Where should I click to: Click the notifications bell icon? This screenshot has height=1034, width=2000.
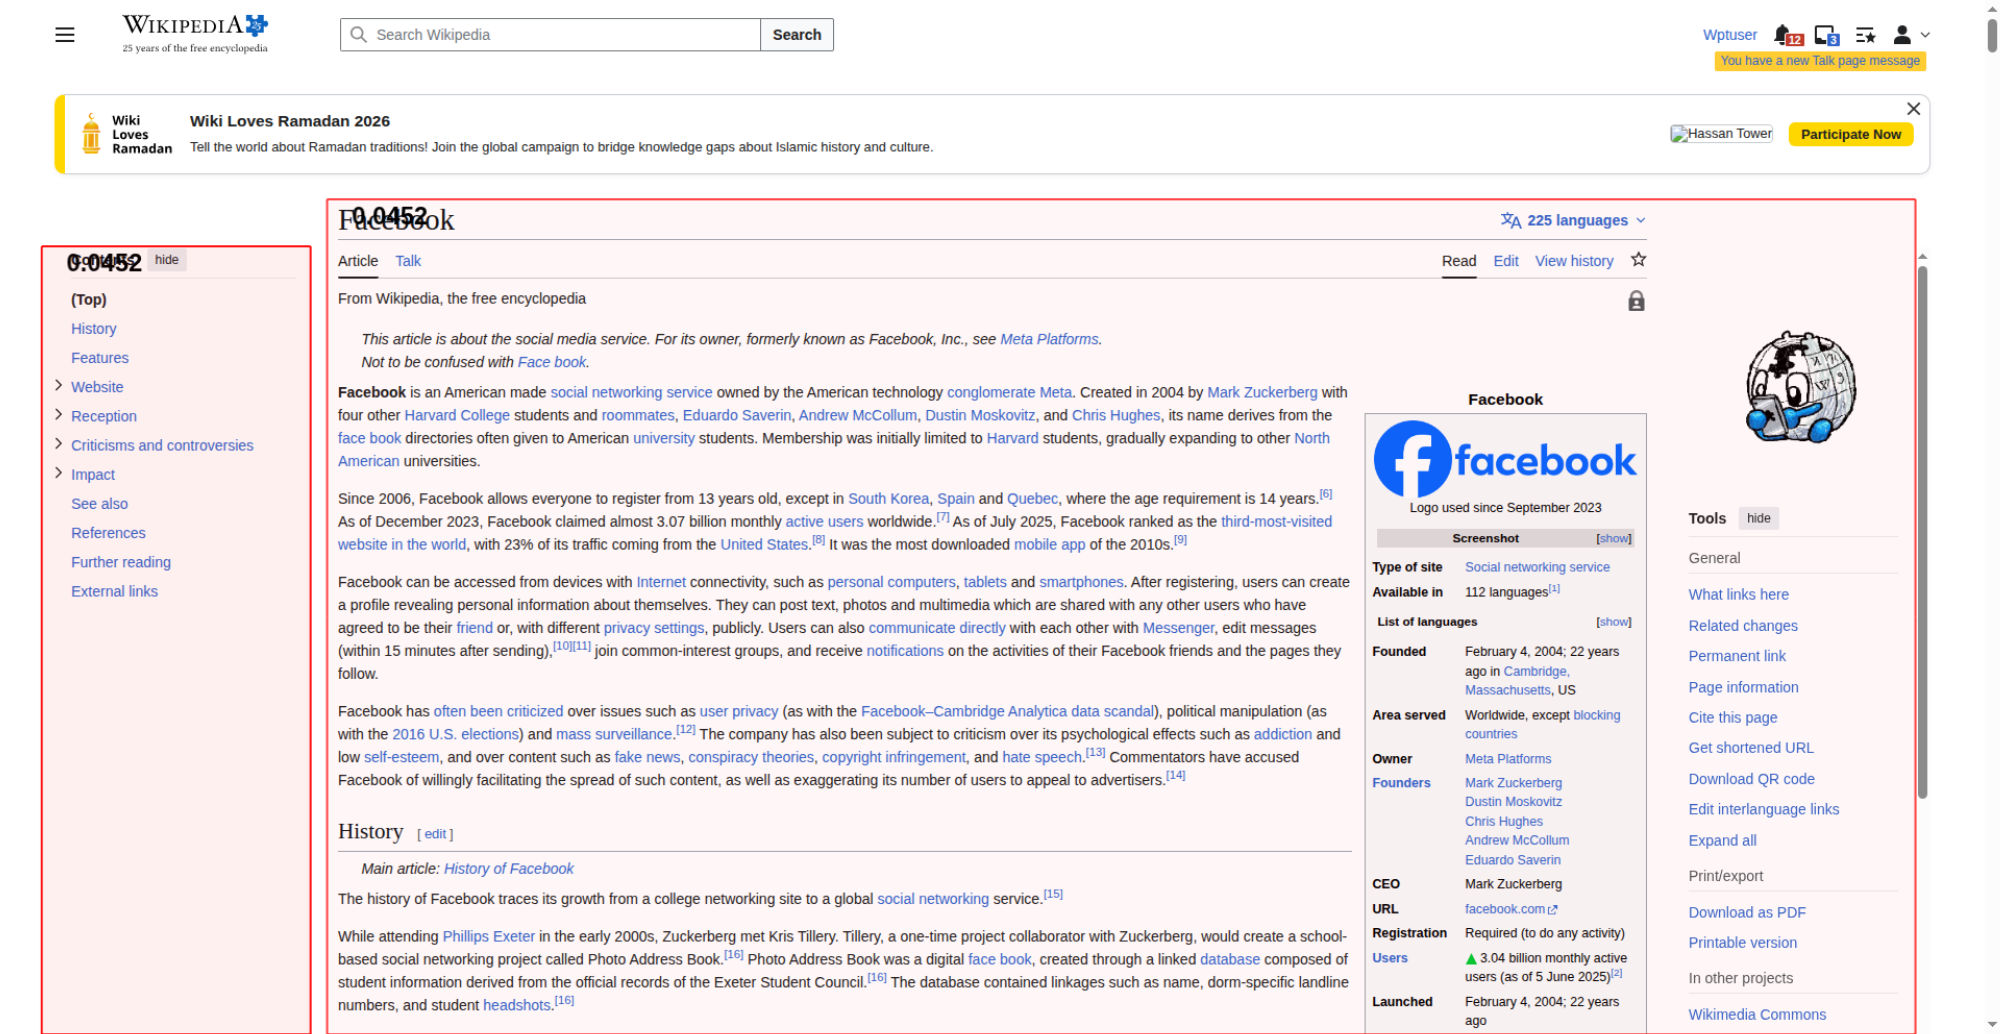point(1783,35)
